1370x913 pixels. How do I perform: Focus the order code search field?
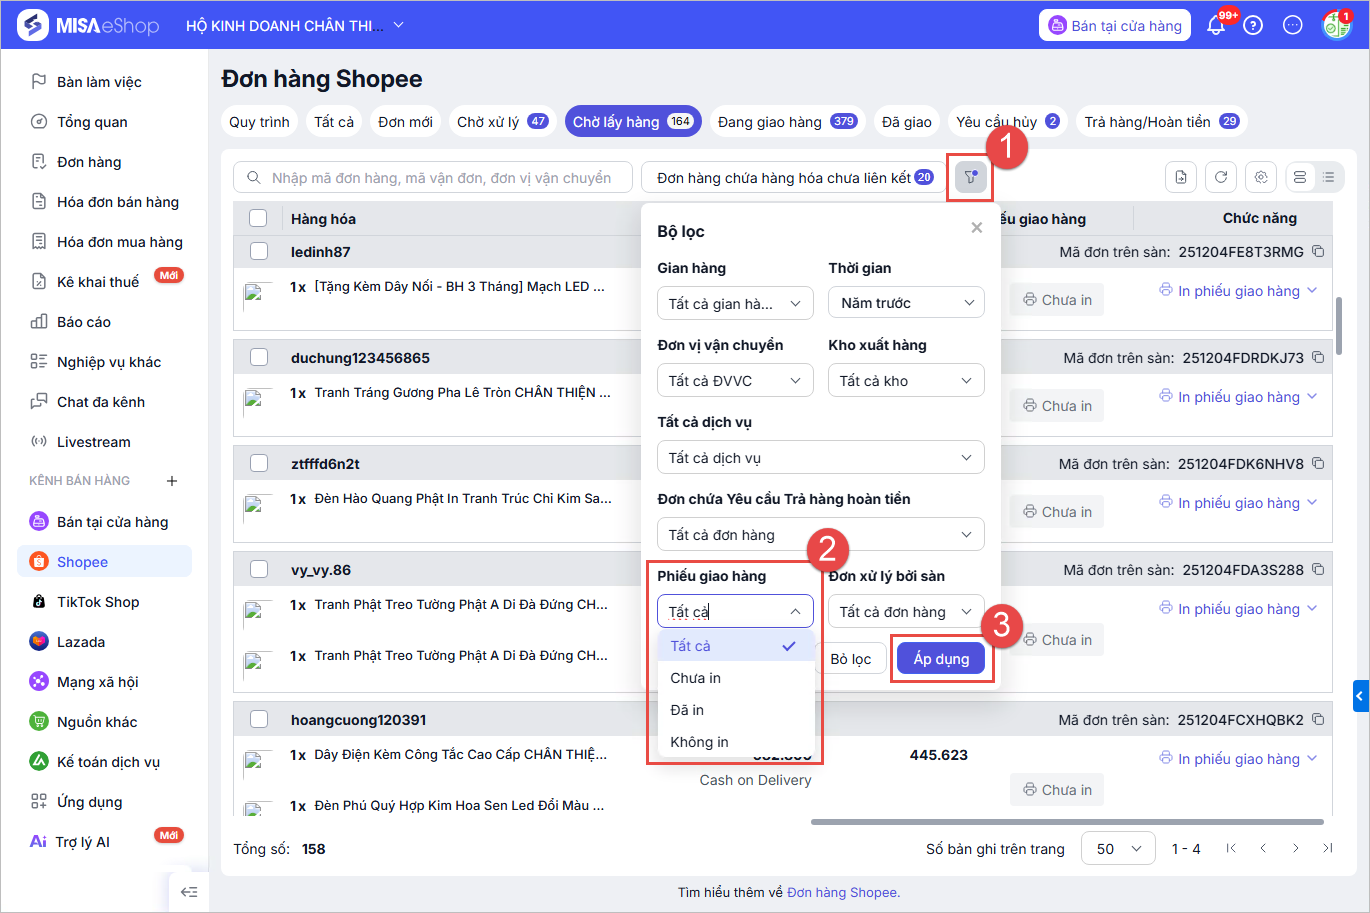433,178
